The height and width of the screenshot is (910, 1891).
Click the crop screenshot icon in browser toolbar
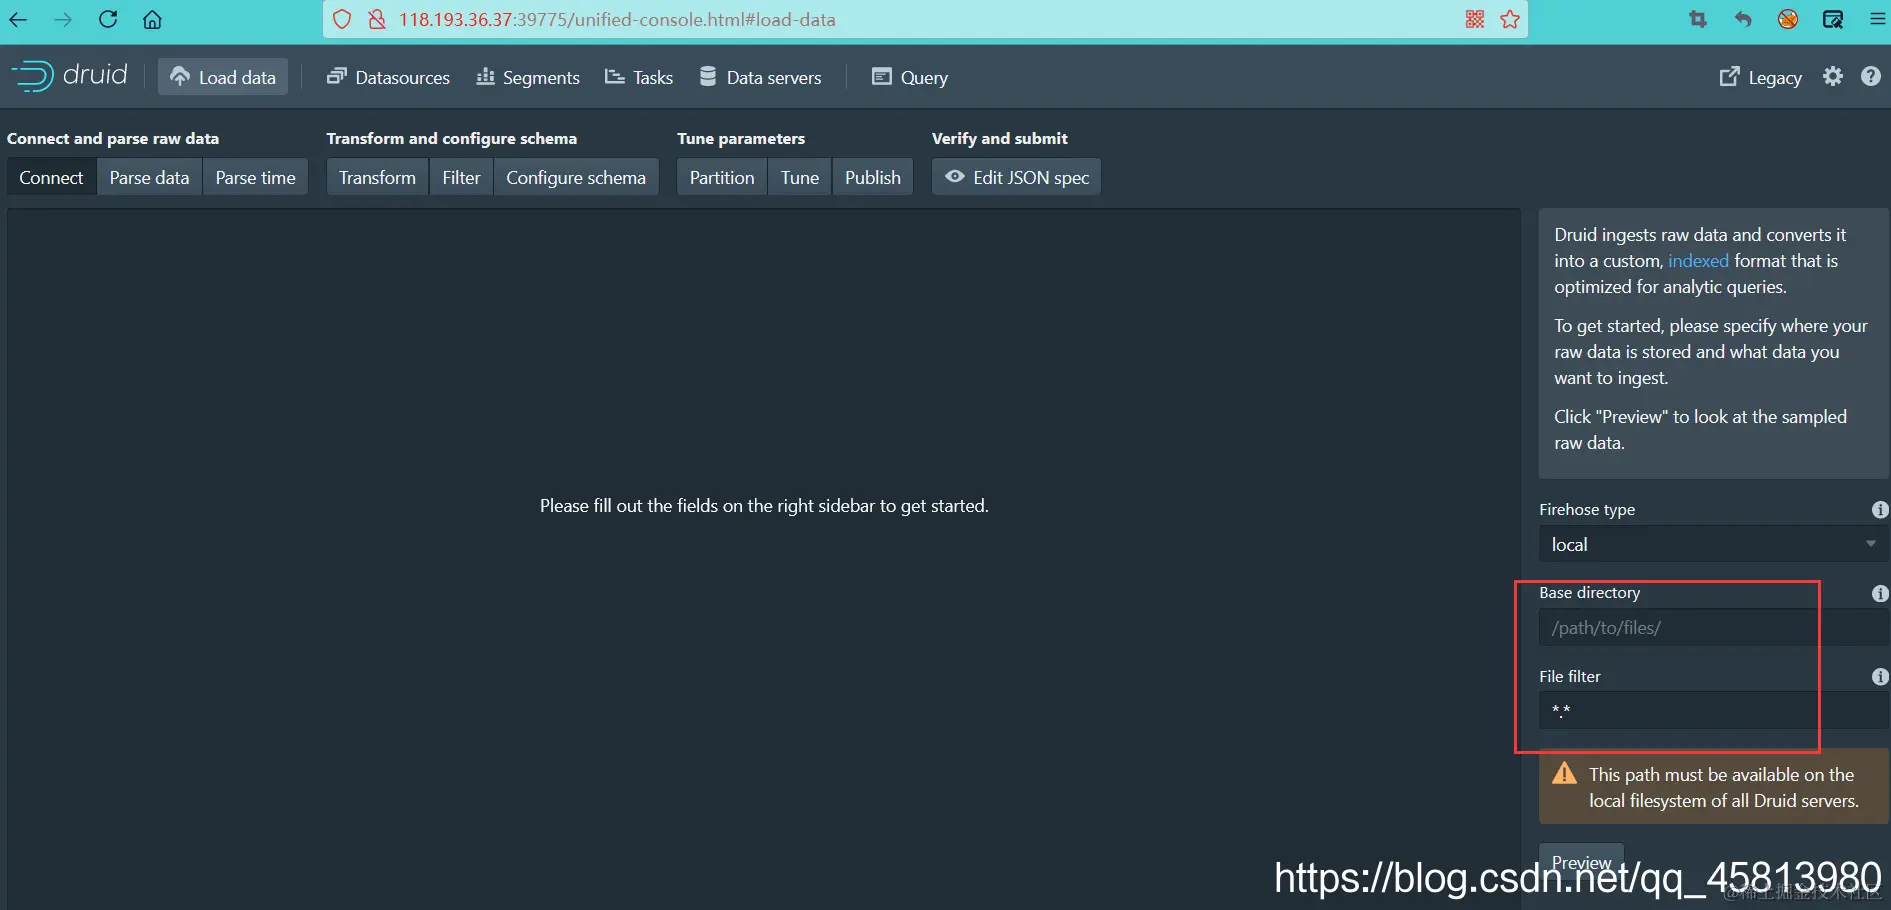pos(1698,19)
